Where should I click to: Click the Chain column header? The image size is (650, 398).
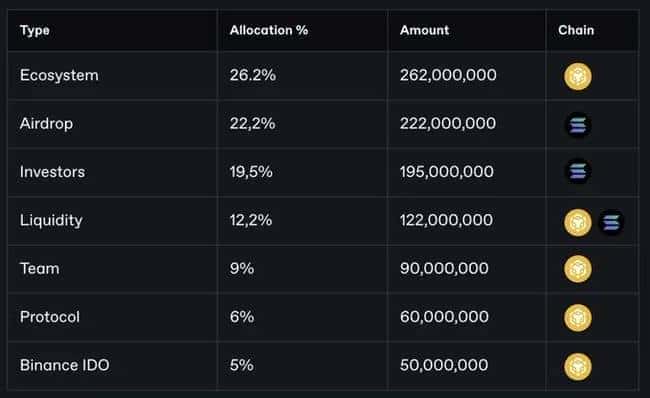point(576,30)
